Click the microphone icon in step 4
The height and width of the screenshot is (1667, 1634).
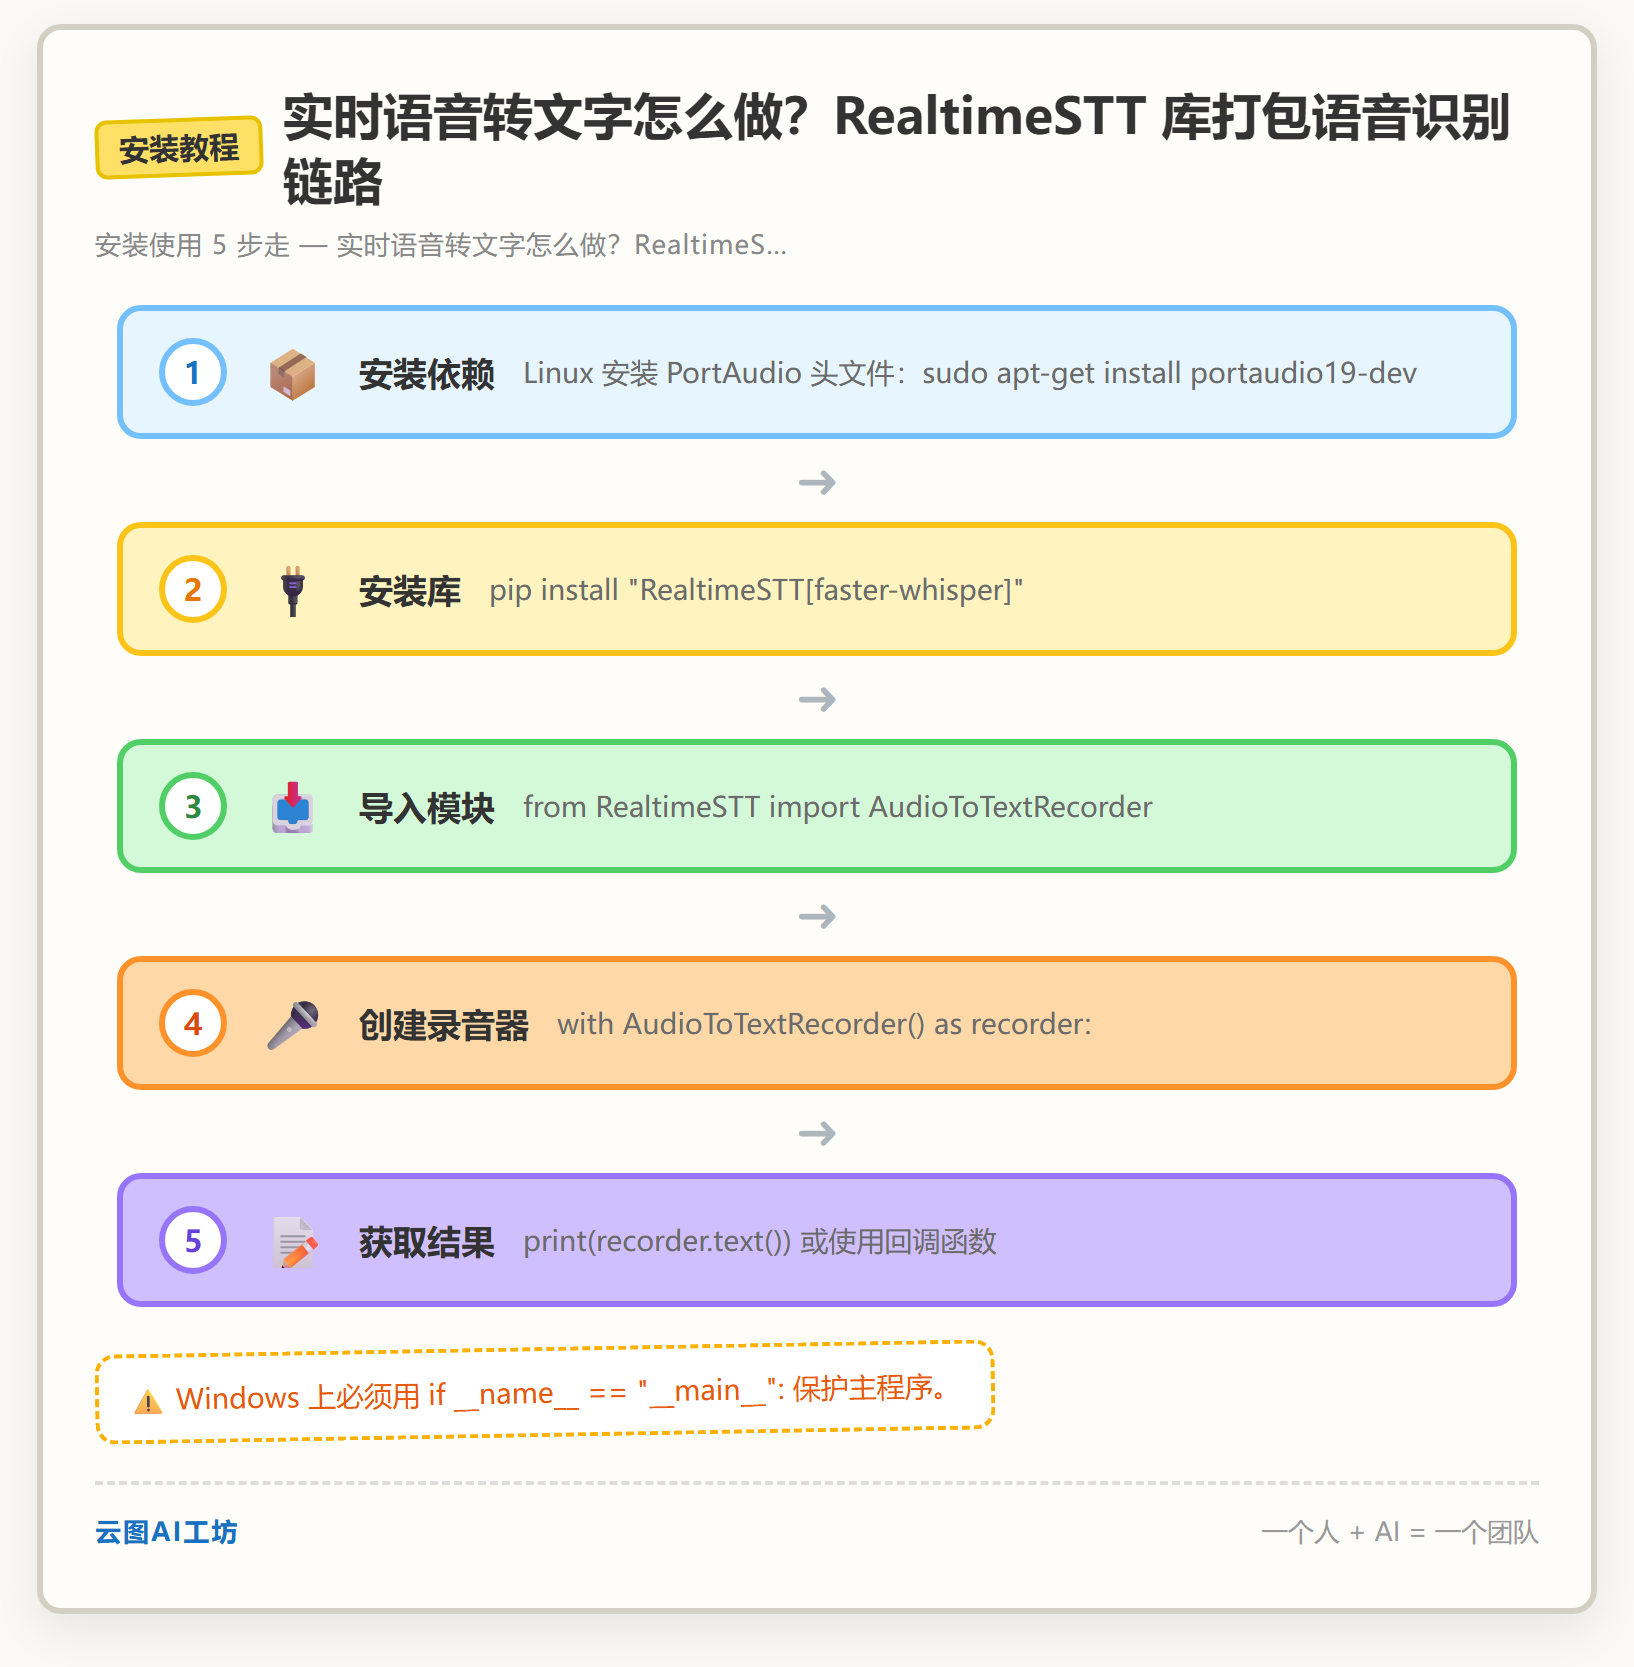[x=292, y=1025]
